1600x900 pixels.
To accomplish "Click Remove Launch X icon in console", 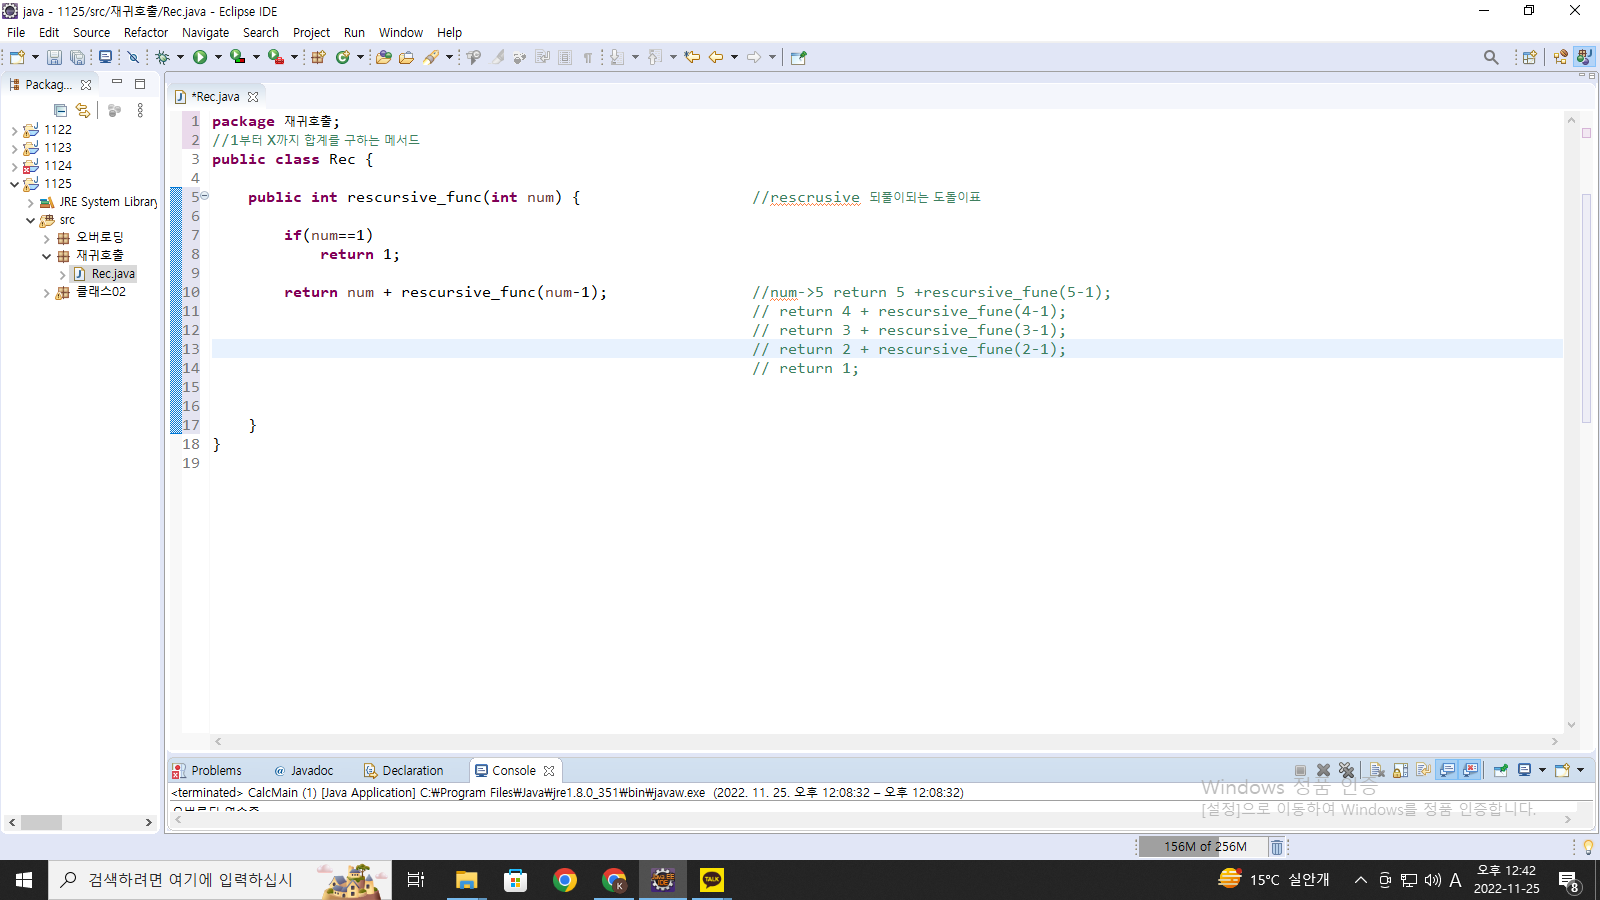I will point(1323,771).
